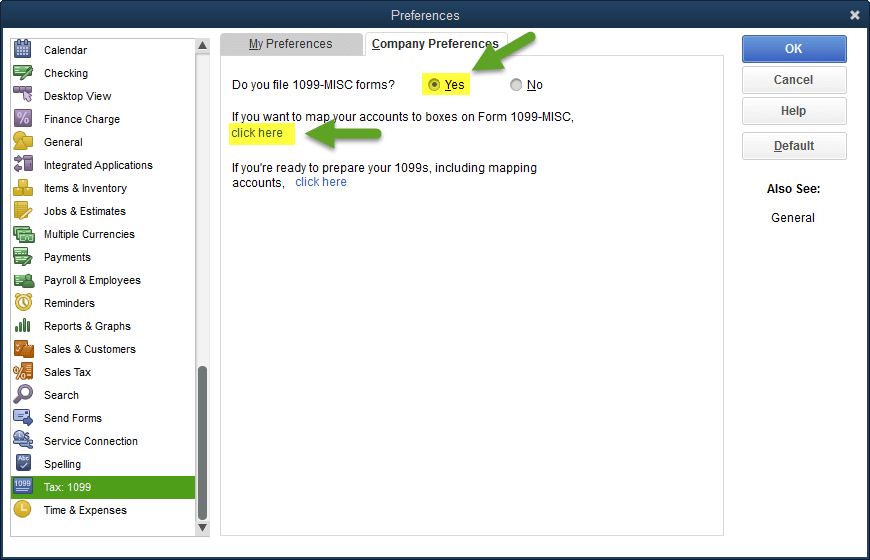Select Yes for filing 1099-MISC forms
This screenshot has width=870, height=560.
pyautogui.click(x=434, y=85)
